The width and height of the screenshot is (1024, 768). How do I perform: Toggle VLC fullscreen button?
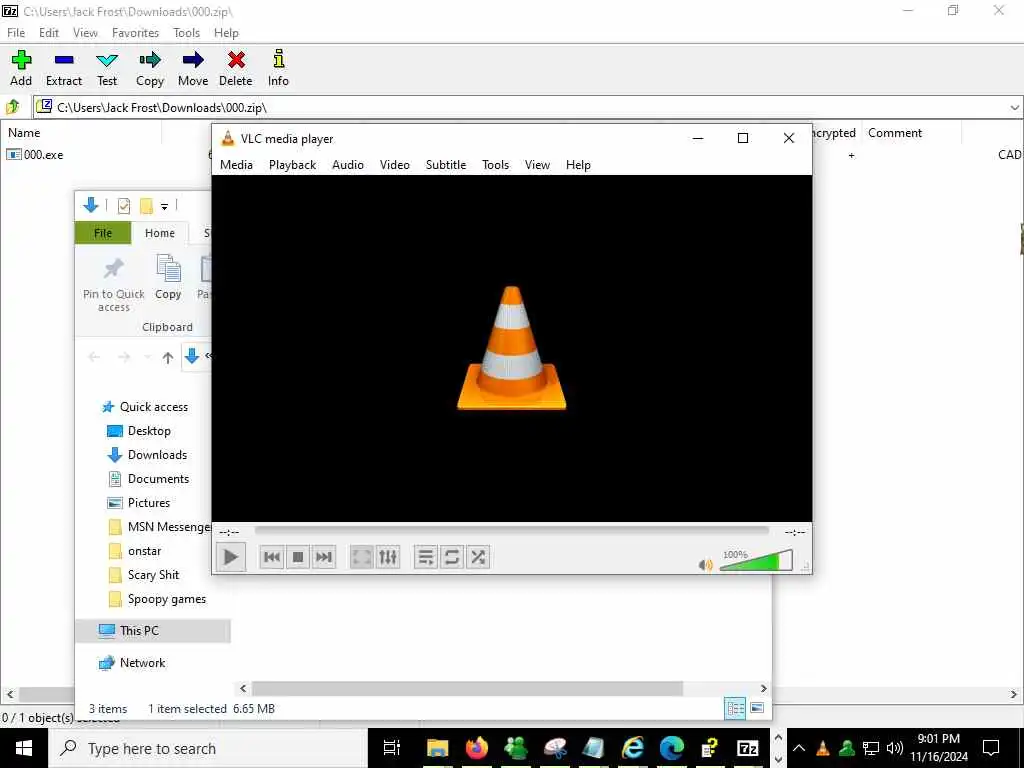point(361,557)
